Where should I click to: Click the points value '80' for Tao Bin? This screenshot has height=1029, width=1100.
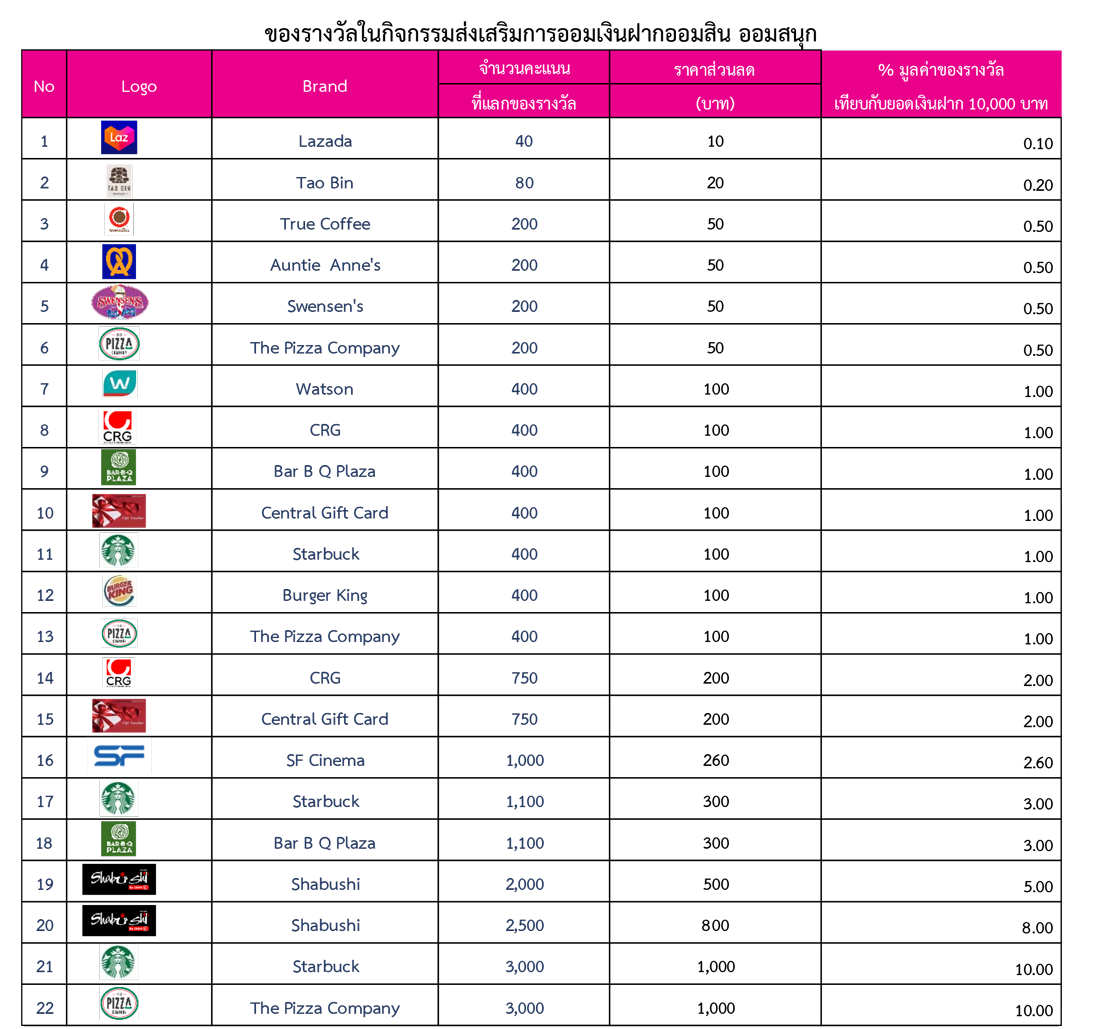tap(524, 182)
